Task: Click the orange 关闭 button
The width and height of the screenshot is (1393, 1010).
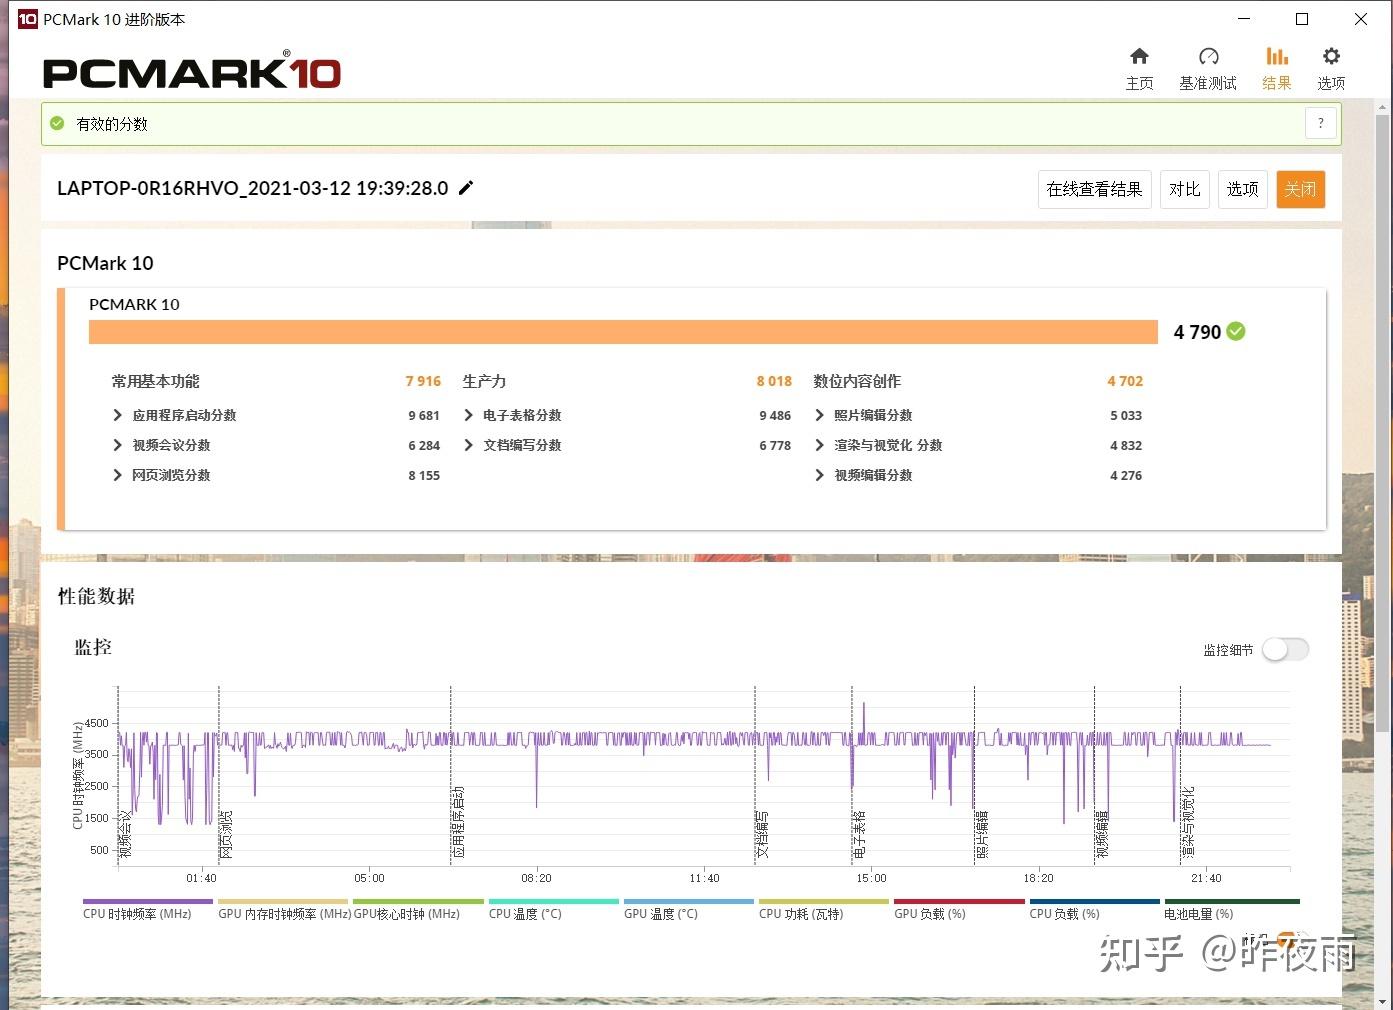Action: [1301, 189]
